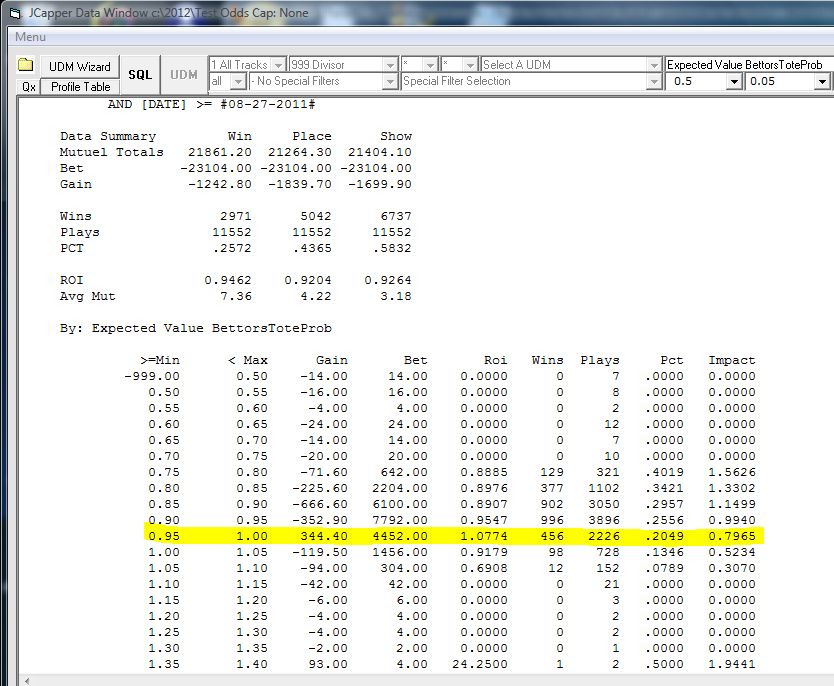834x686 pixels.
Task: Click the Win gain -1242.80
Action: tap(220, 184)
